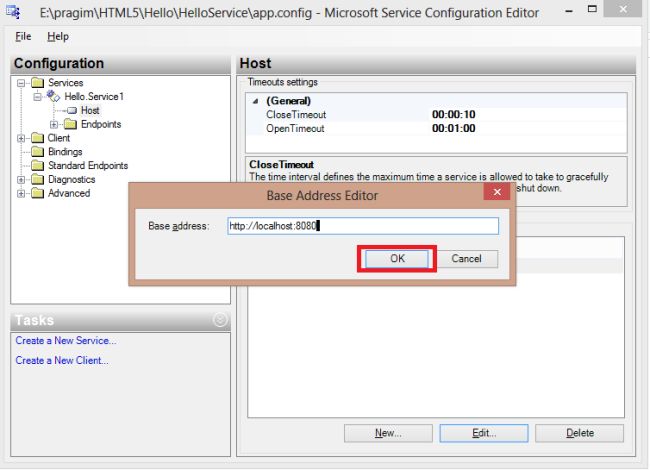This screenshot has height=470, width=650.
Task: Select the Standard Endpoints tree label
Action: (x=88, y=165)
